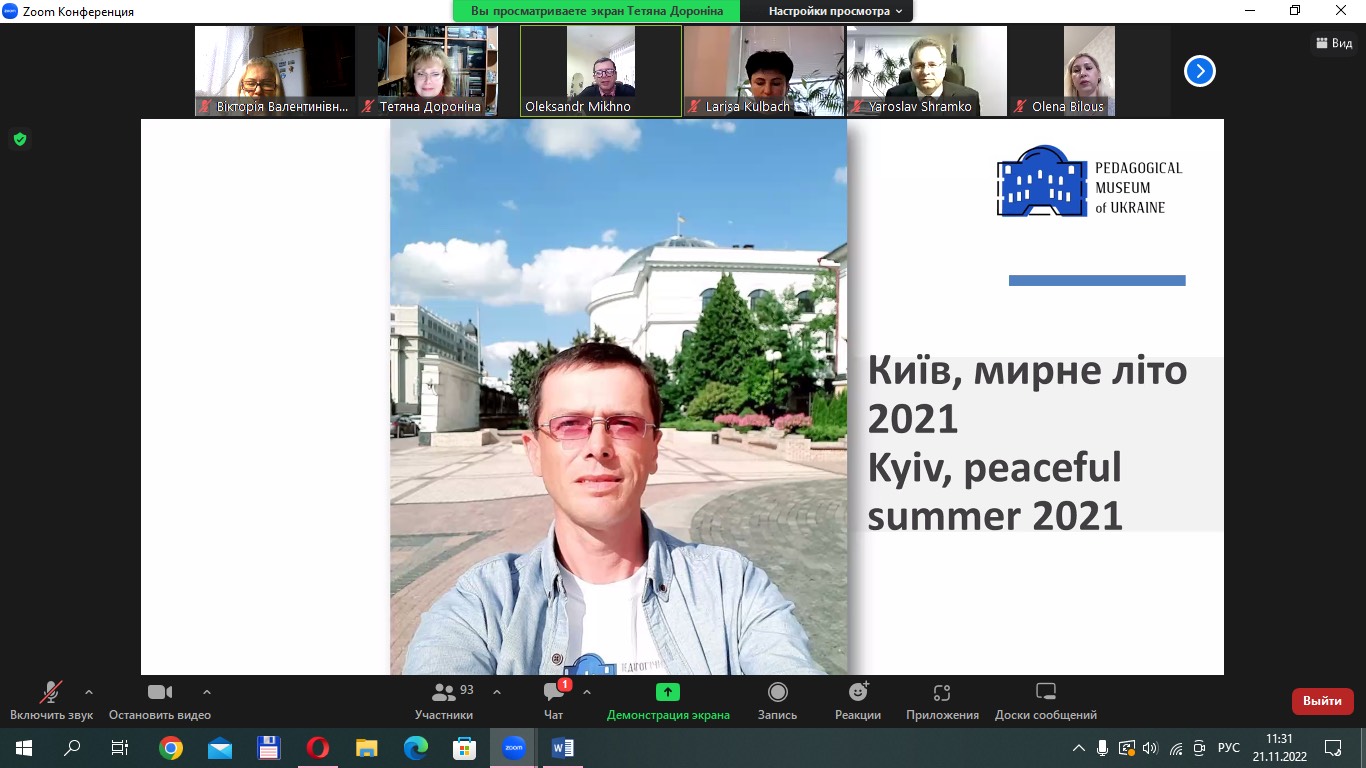The image size is (1366, 768).
Task: Expand the Participants options chevron
Action: point(497,692)
